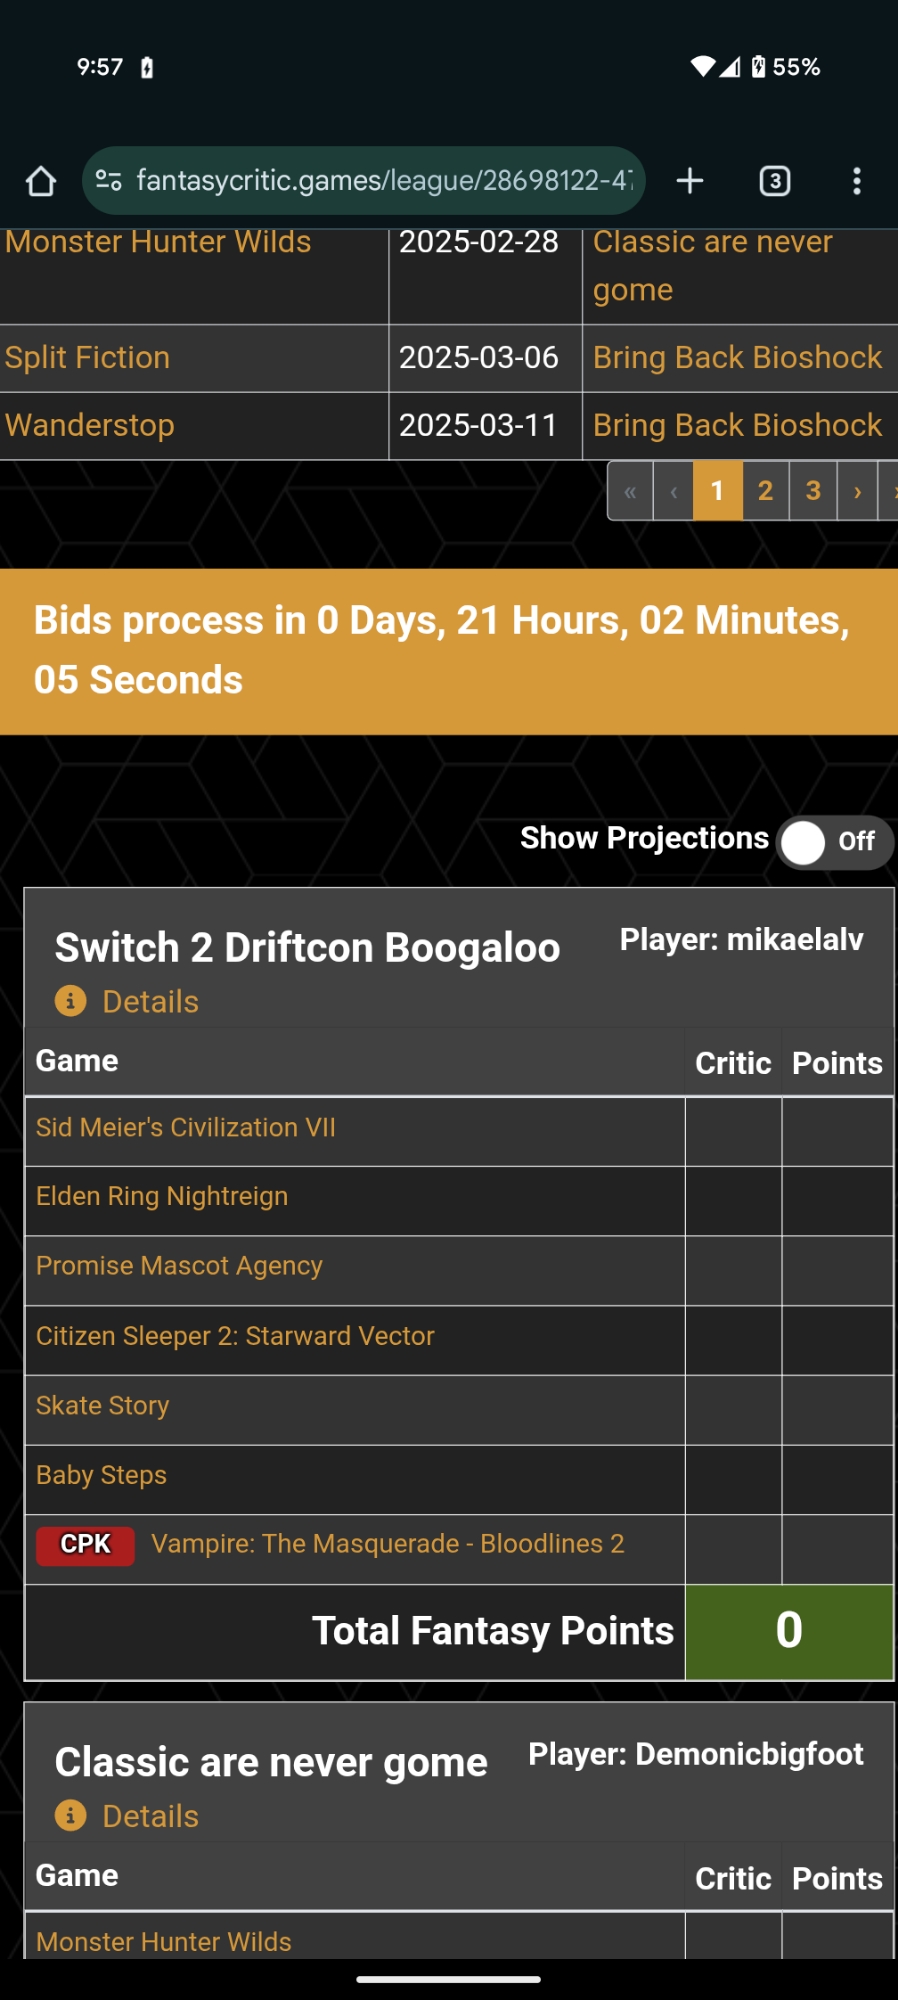
Task: Select page 3 in pagination
Action: 813,491
